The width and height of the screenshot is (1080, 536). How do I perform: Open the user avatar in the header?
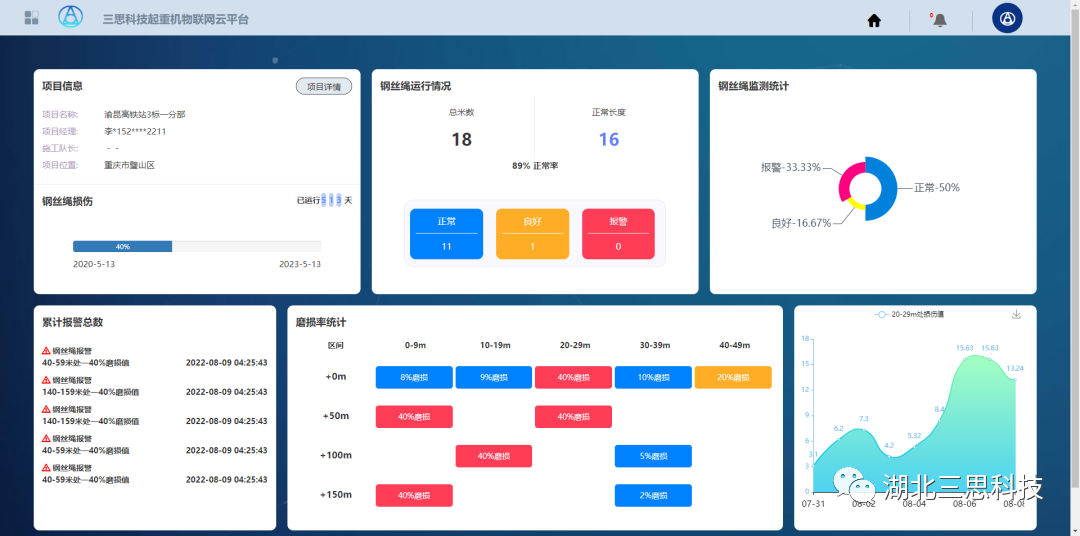coord(1006,18)
